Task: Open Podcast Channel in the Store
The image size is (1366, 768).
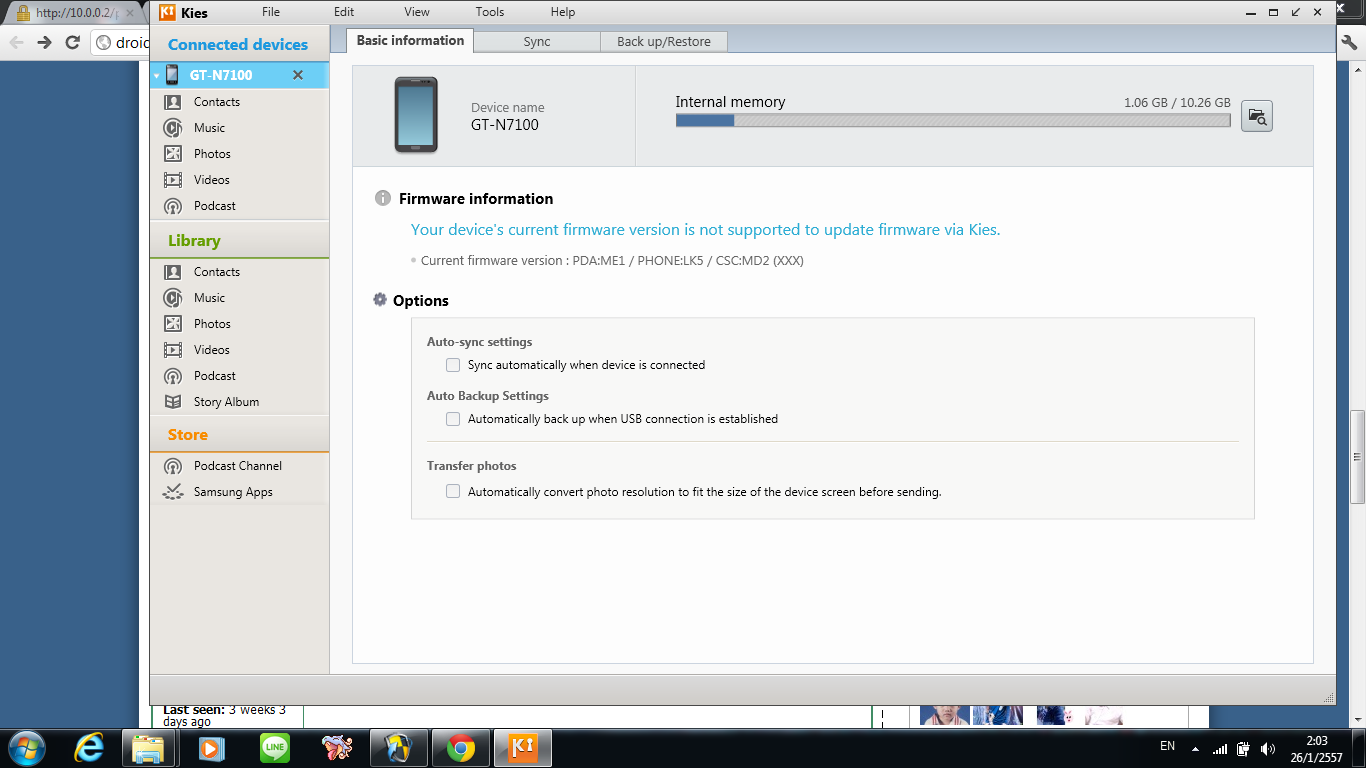Action: (239, 466)
